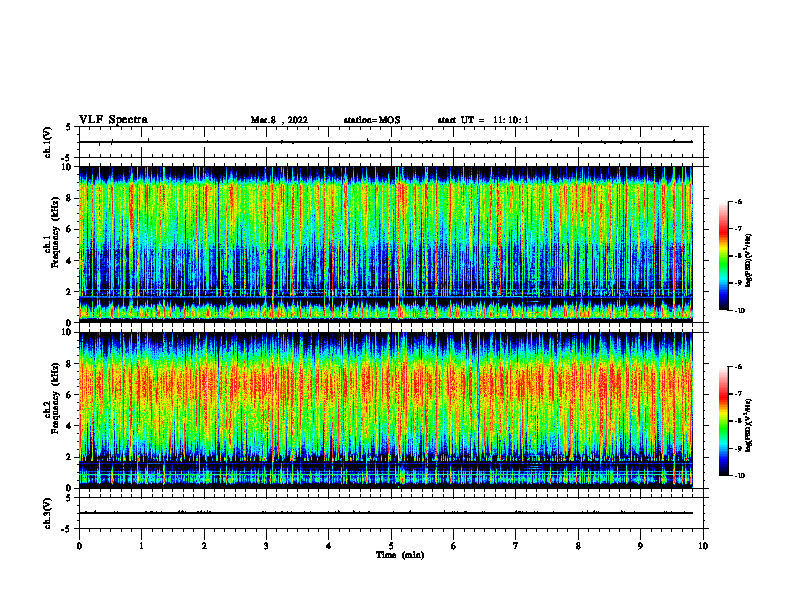Select the log(PSD) label beside ch.2 color bar
Image resolution: width=792 pixels, height=612 pixels.
[x=749, y=425]
